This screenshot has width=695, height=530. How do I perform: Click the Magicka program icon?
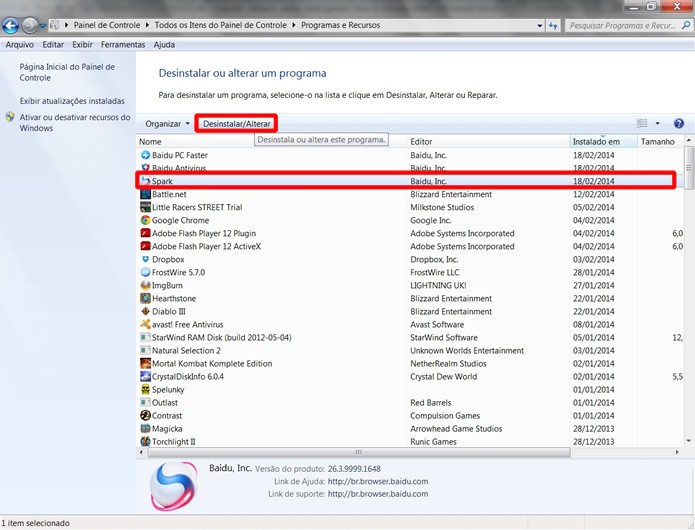pos(145,429)
